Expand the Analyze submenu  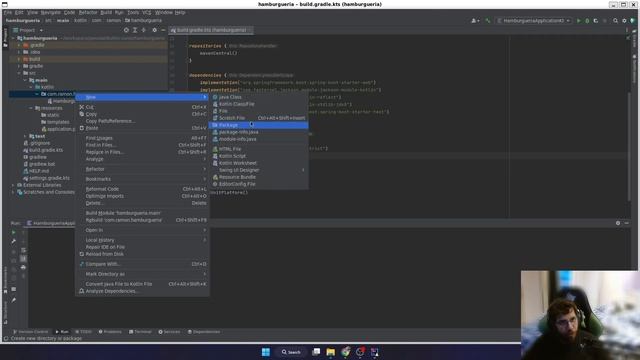point(142,159)
